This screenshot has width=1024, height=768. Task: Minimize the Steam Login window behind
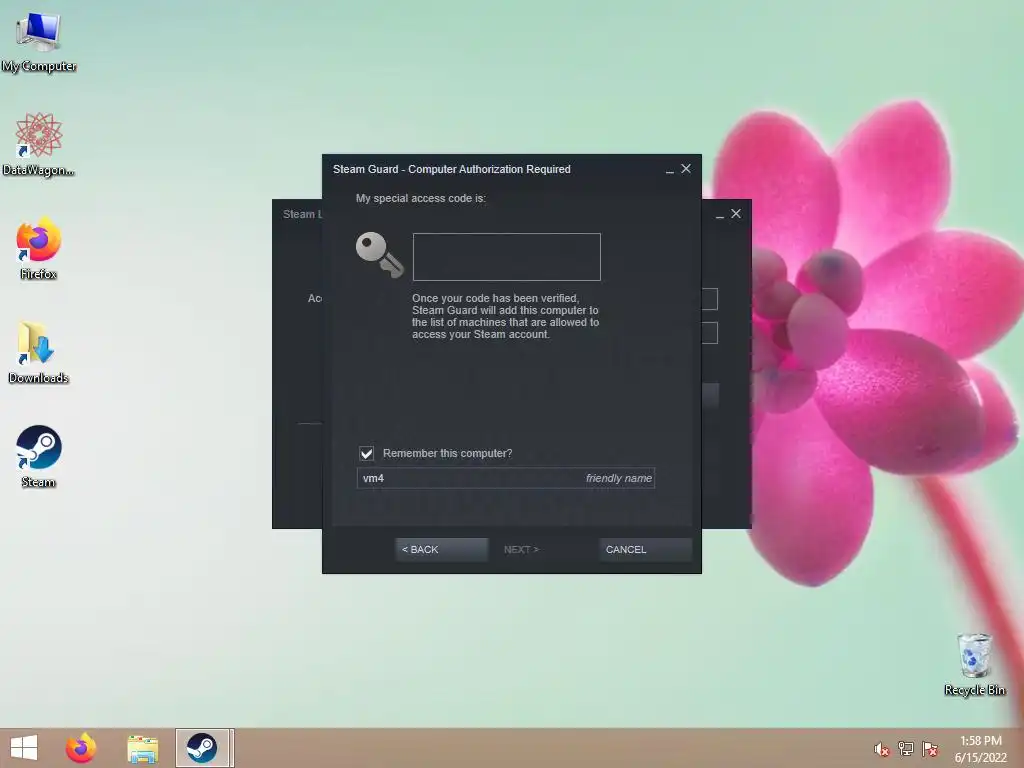coord(720,214)
